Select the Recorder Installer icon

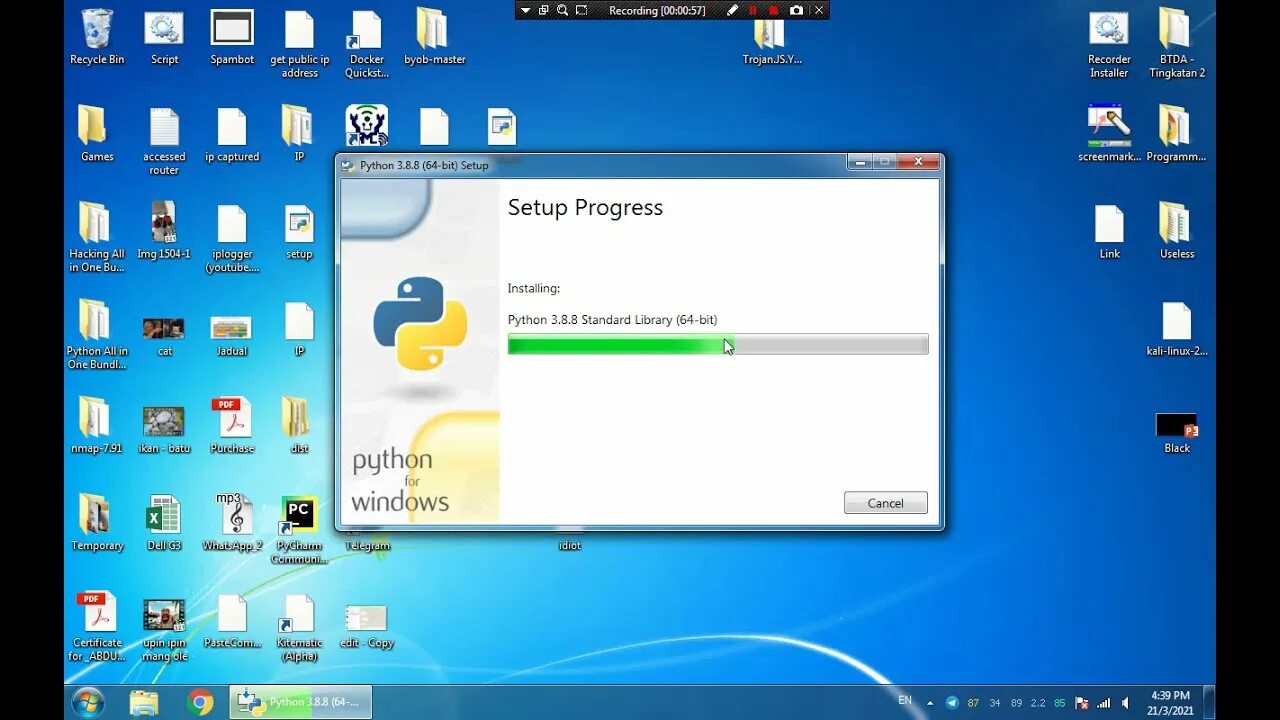coord(1109,44)
